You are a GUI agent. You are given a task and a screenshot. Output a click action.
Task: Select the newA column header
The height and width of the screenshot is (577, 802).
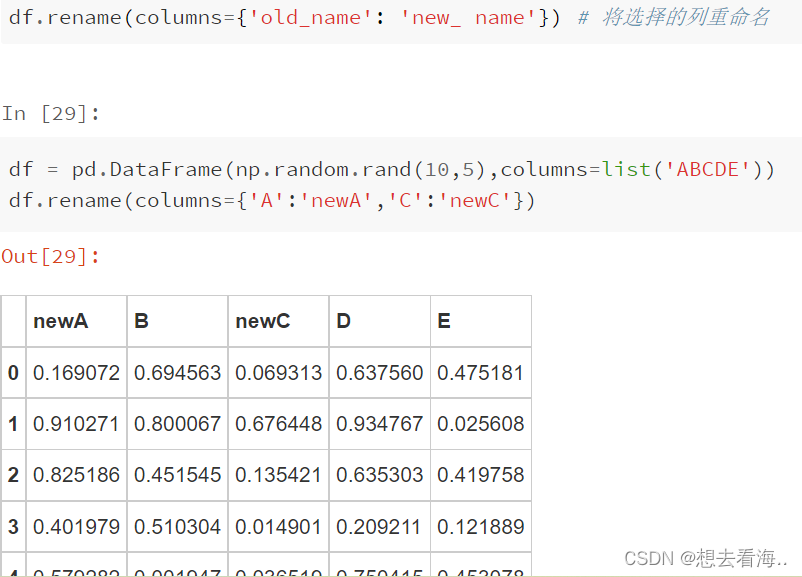(x=60, y=321)
